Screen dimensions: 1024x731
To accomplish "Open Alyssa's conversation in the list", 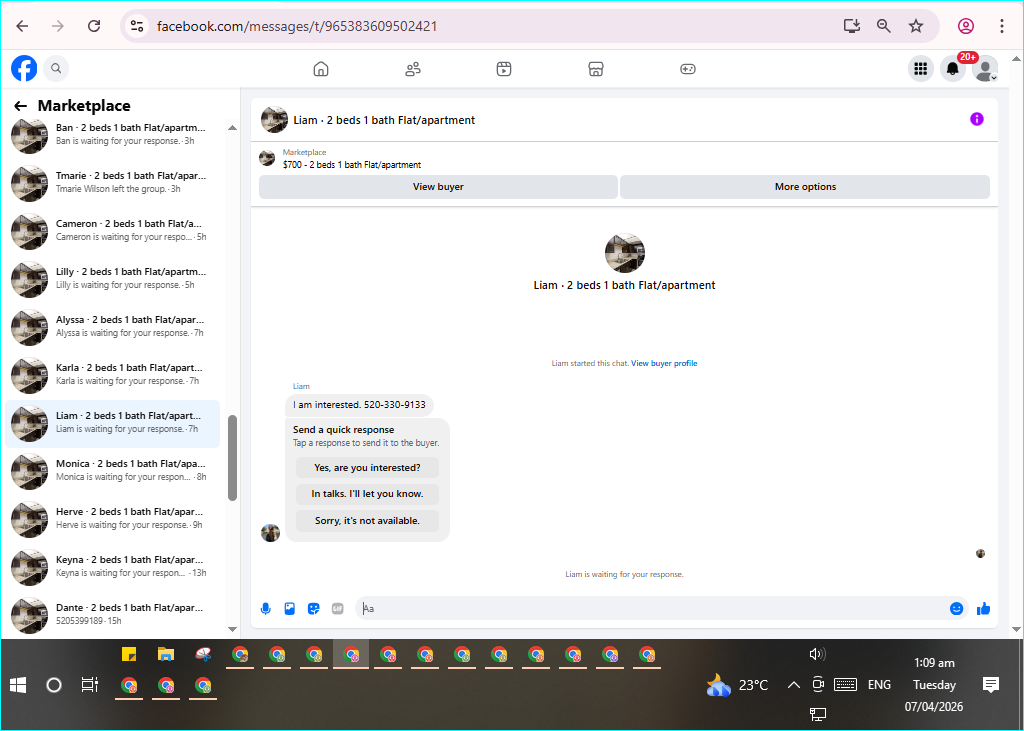I will click(112, 327).
